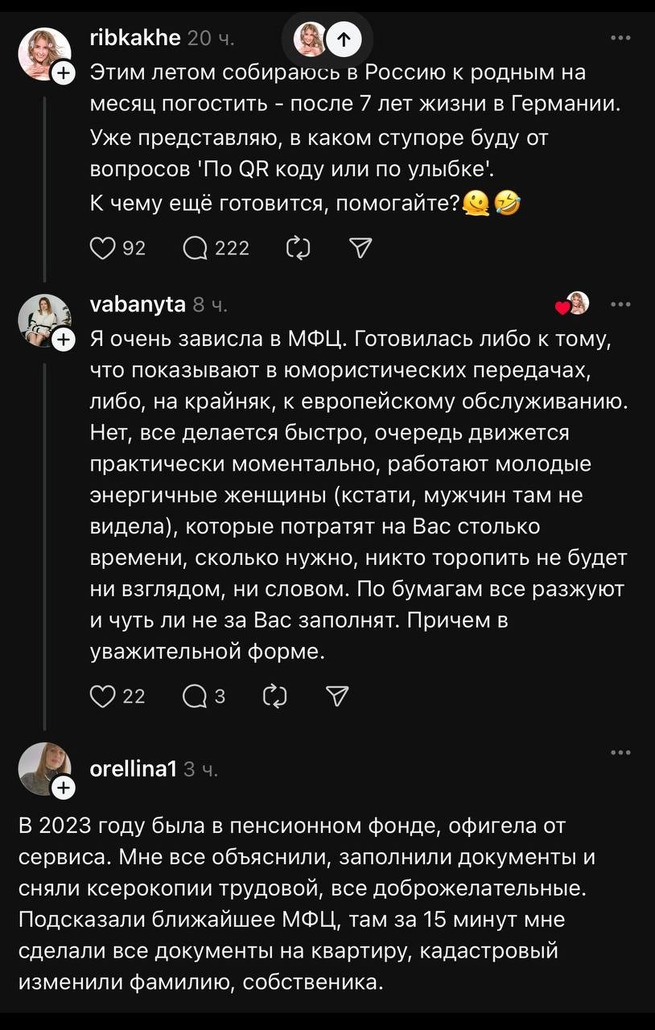Open more options menu for orellina1's reply
Viewport: 655px width, 1030px height.
pyautogui.click(x=620, y=752)
